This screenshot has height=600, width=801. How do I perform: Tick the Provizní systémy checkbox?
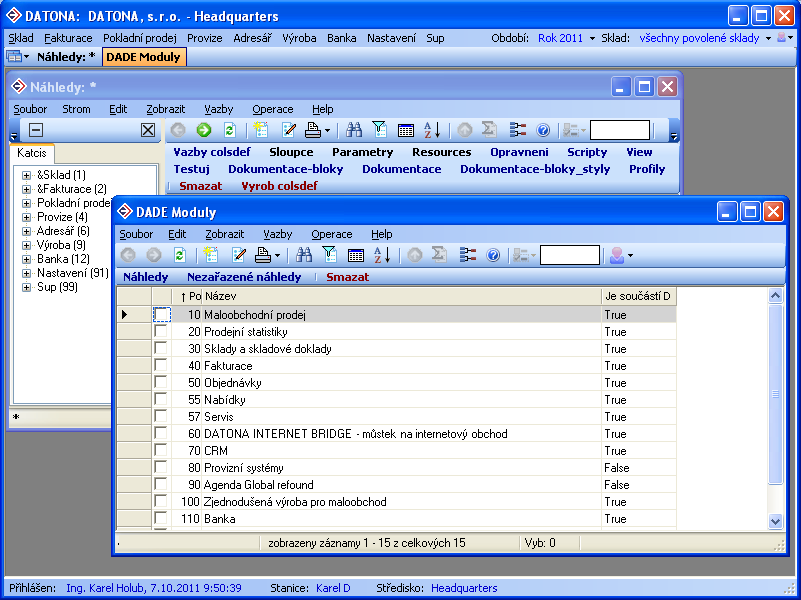161,467
